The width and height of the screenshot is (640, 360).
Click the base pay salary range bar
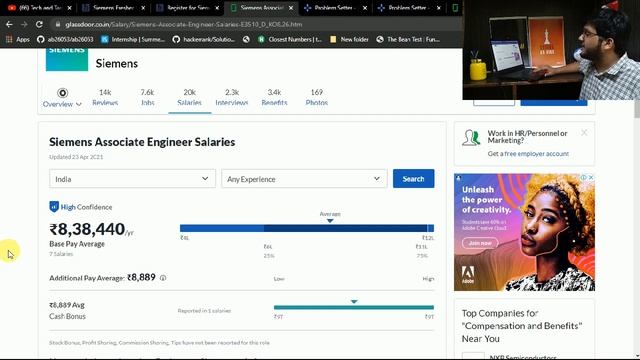point(307,228)
